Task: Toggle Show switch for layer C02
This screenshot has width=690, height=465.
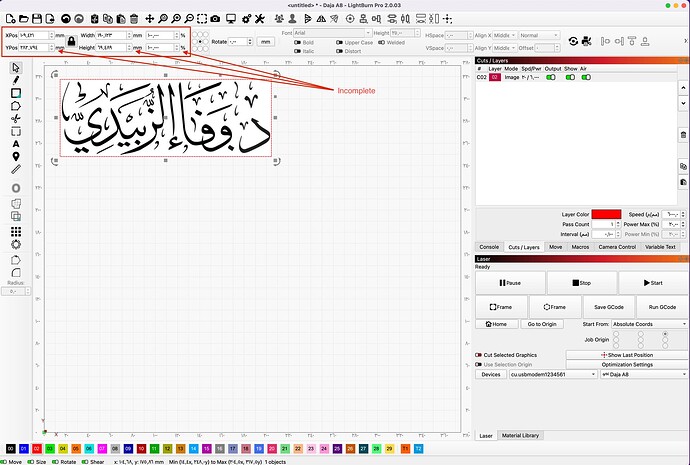Action: 571,76
